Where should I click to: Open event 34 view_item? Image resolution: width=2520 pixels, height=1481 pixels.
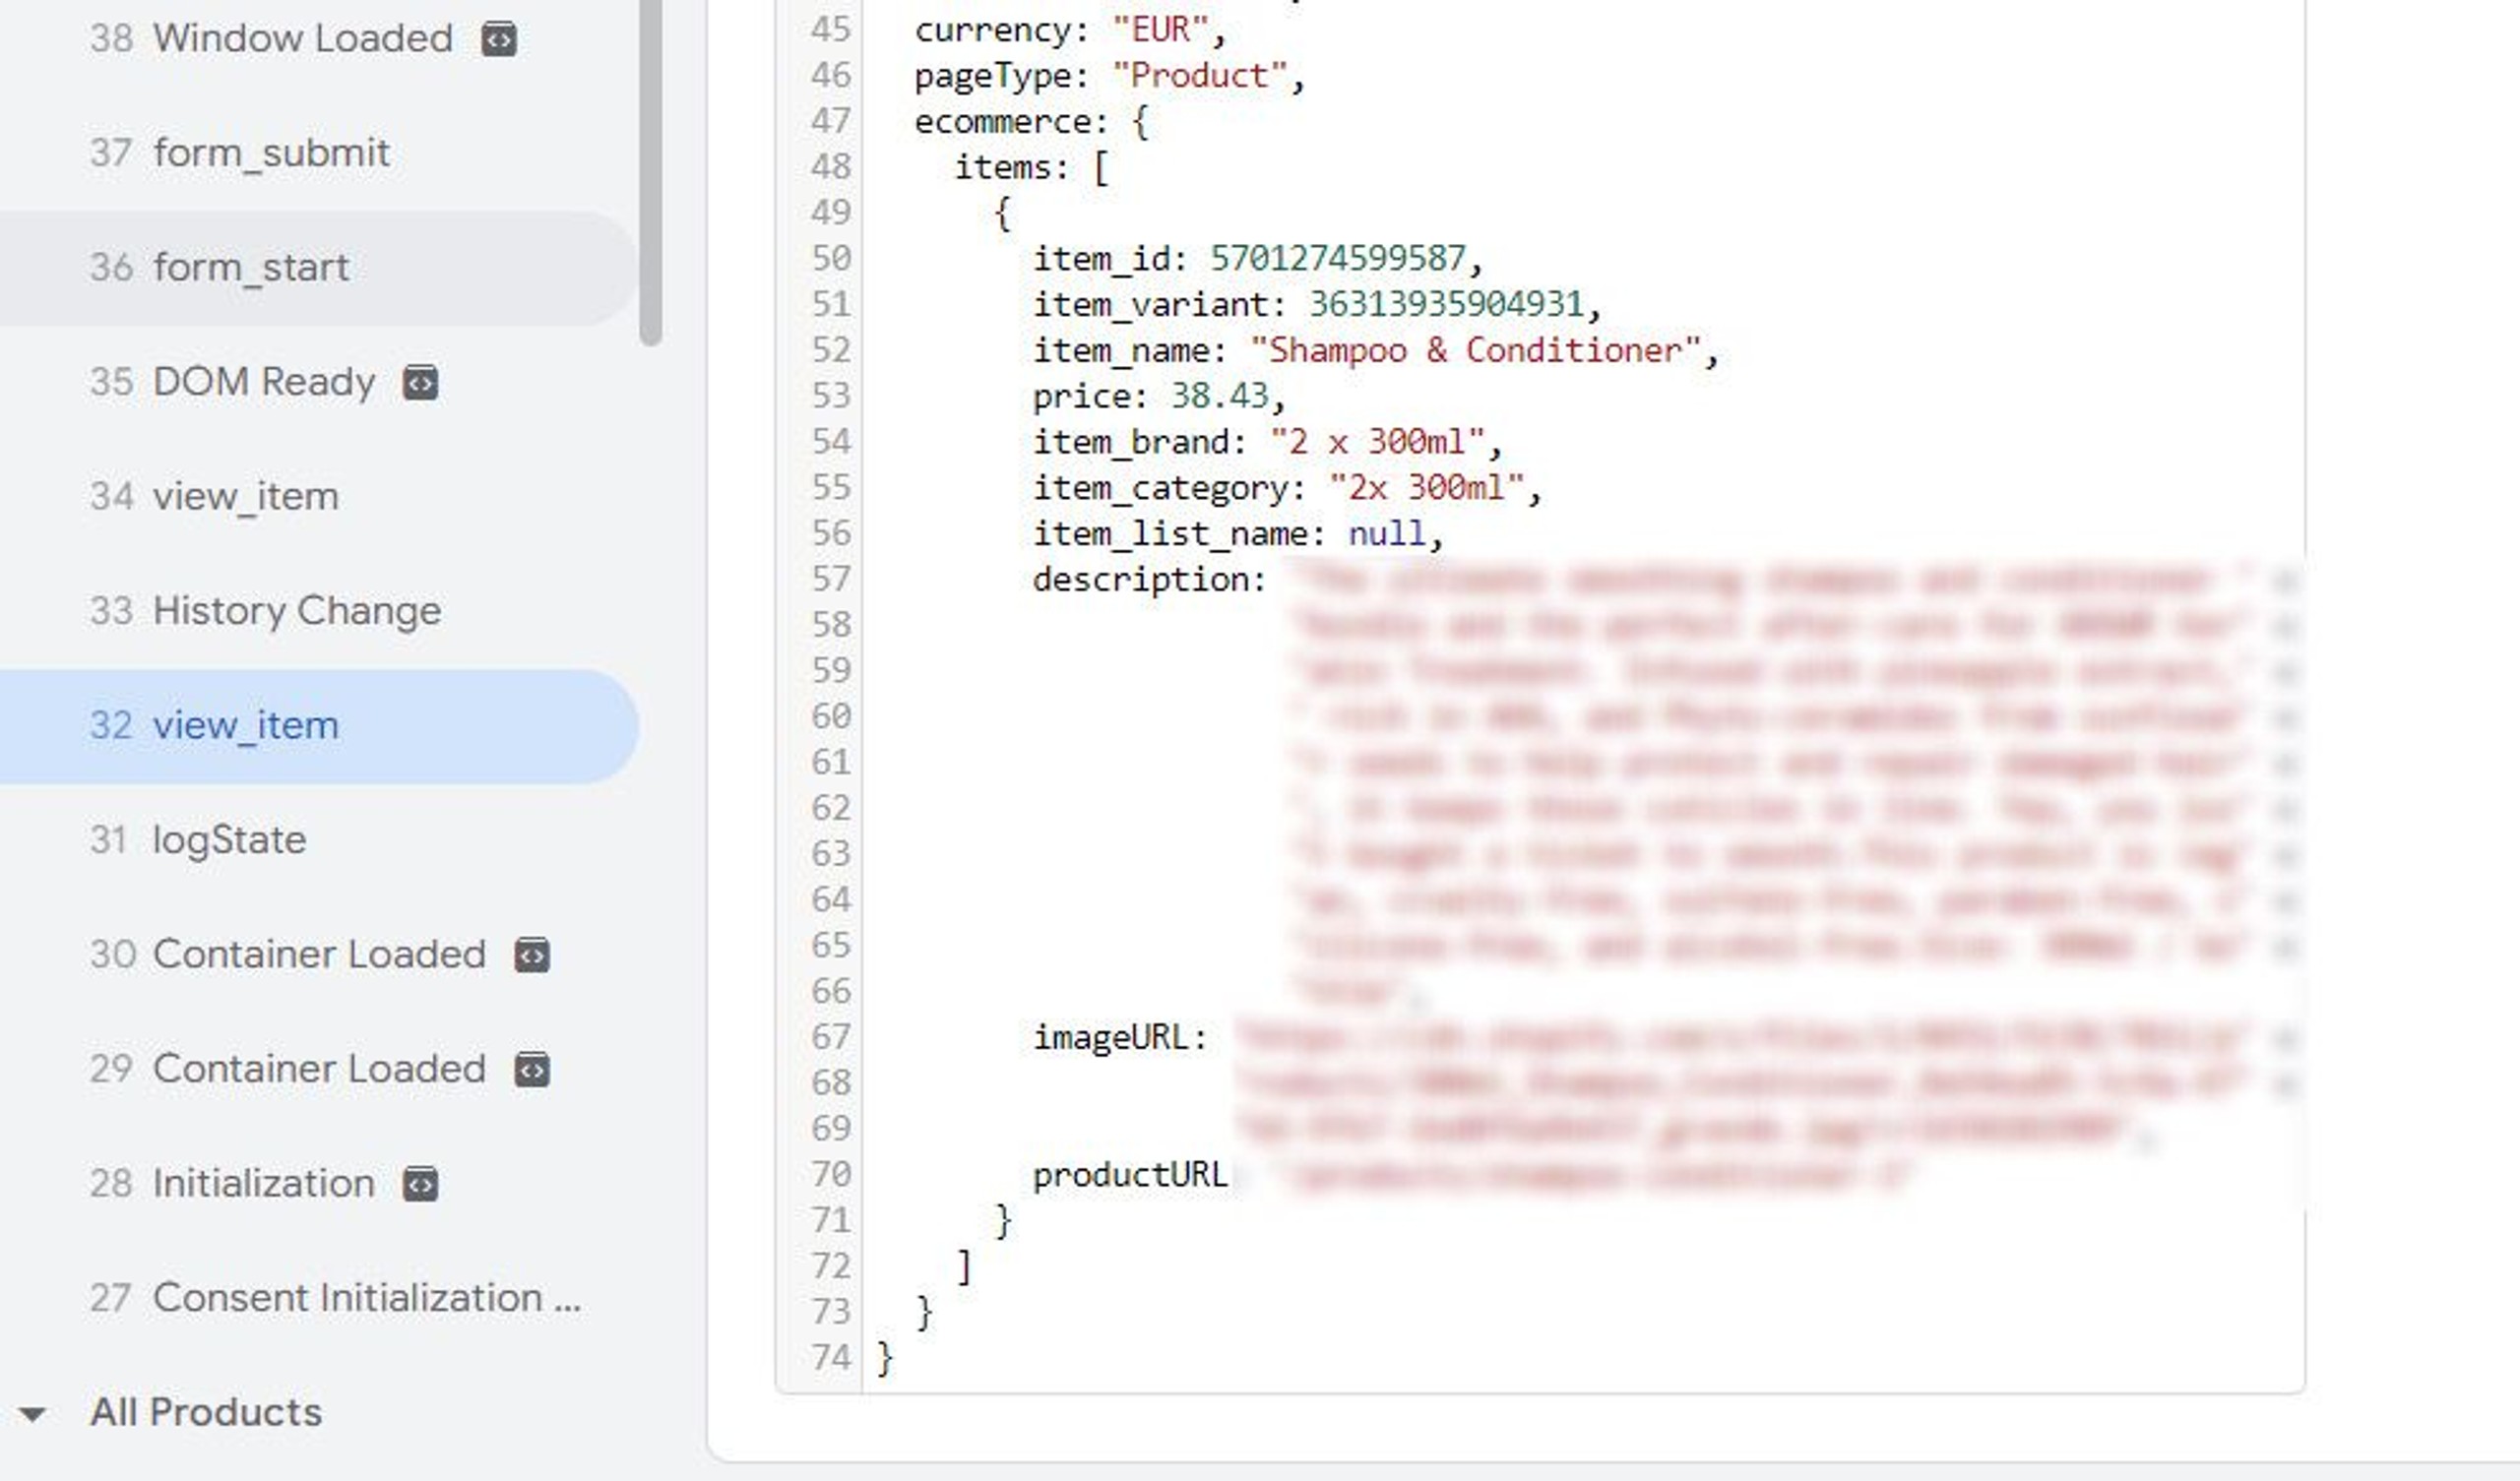coord(245,497)
